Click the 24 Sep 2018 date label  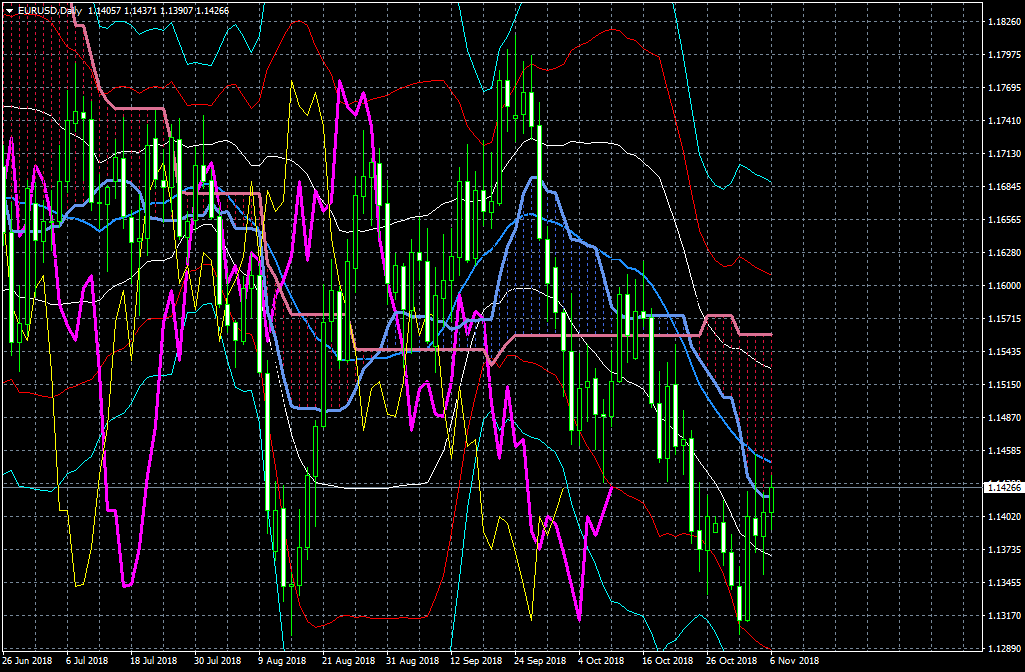click(x=539, y=661)
